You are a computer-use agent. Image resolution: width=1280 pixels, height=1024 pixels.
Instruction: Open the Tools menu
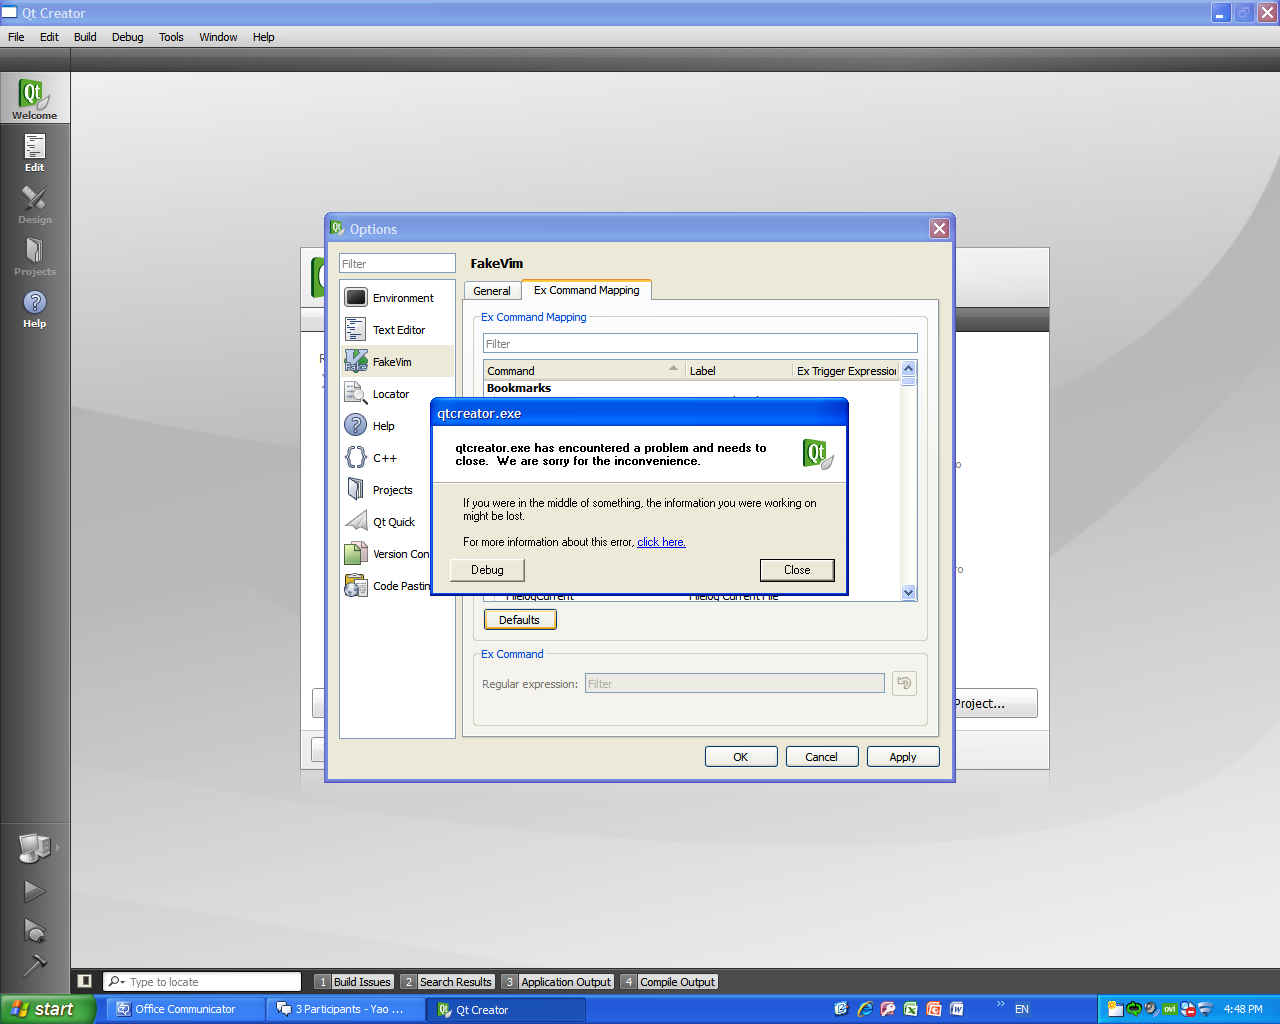tap(171, 37)
